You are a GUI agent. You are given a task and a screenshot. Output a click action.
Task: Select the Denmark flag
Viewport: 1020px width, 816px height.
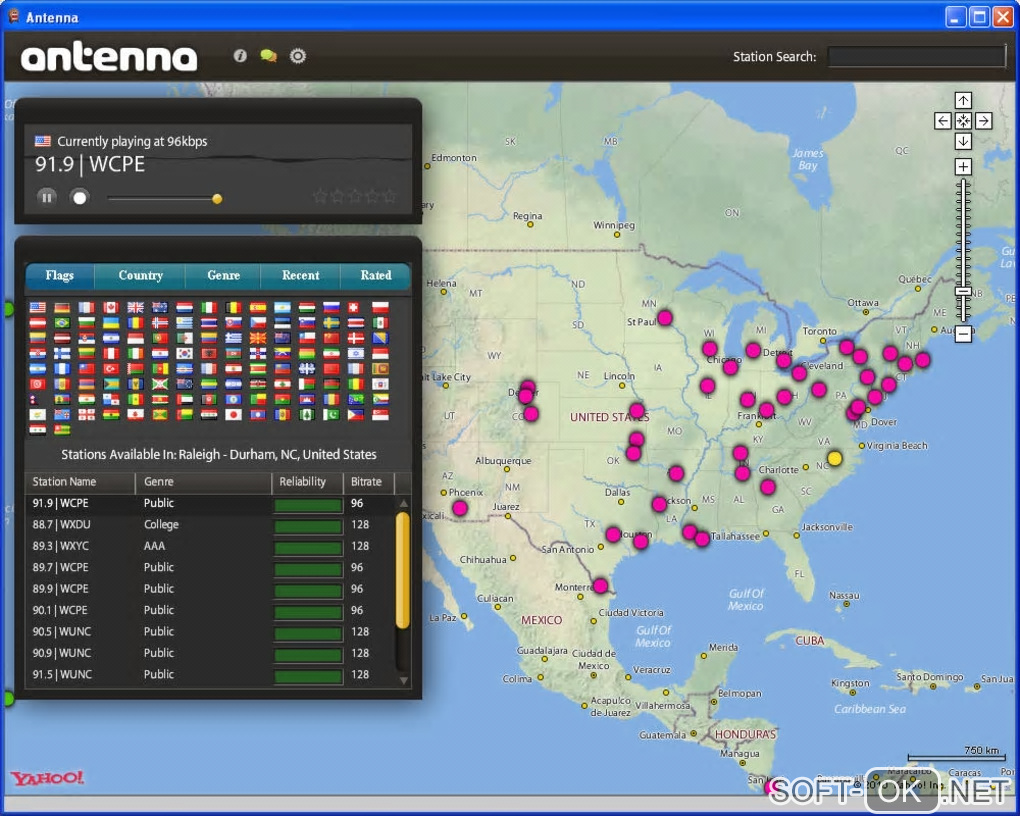[356, 338]
